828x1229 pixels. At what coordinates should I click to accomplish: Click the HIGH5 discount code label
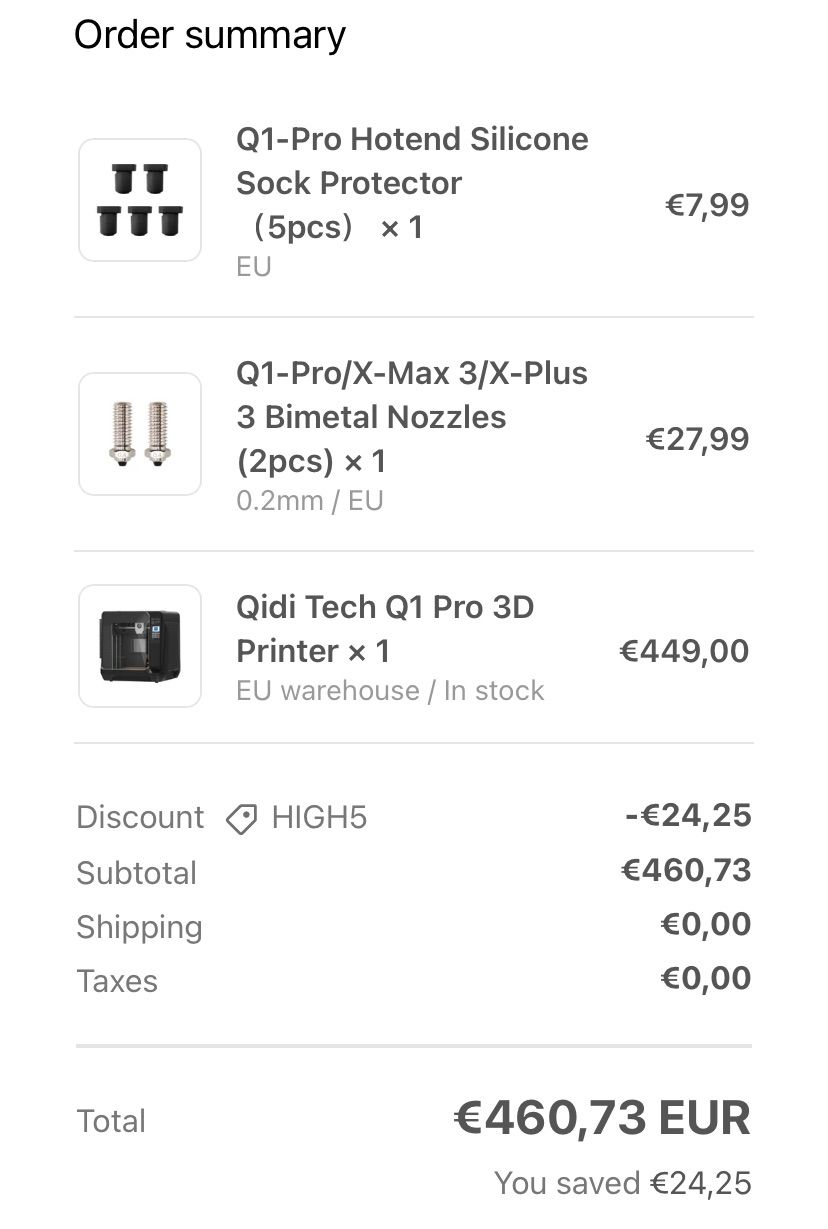(319, 818)
